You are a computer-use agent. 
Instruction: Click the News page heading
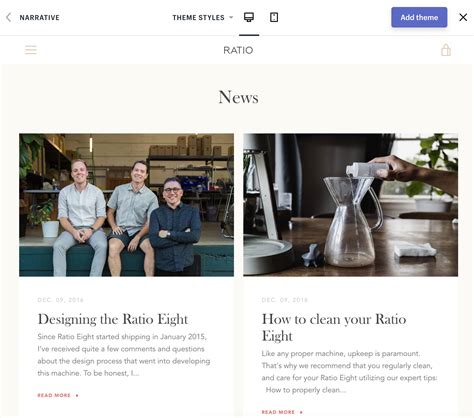(x=238, y=97)
